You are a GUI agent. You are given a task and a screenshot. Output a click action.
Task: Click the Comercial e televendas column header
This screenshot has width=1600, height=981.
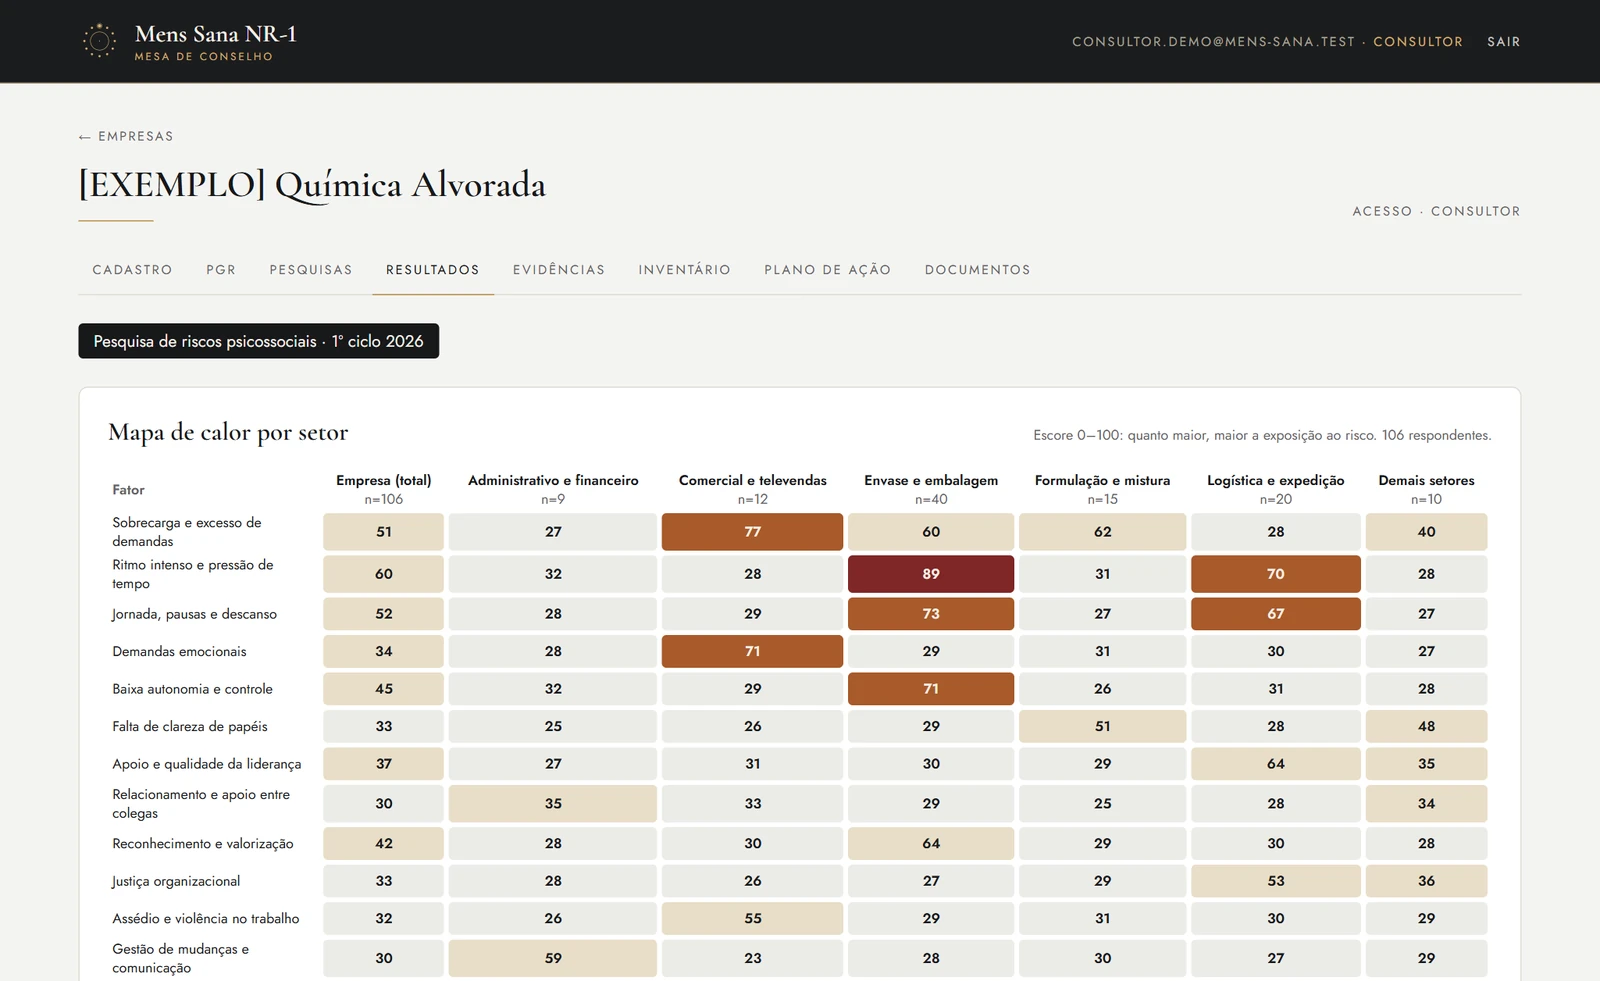point(753,489)
